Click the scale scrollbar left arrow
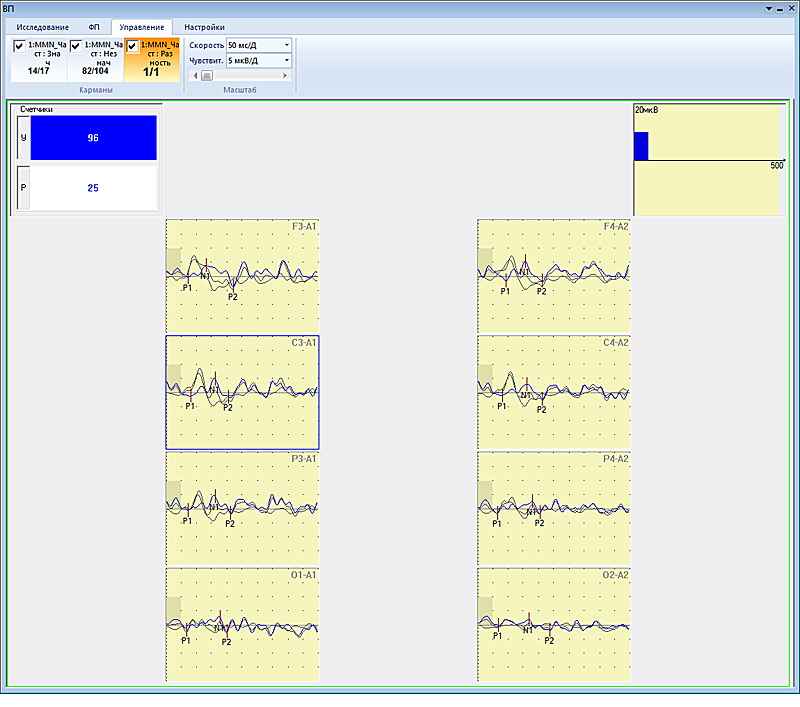800x707 pixels. (x=195, y=75)
